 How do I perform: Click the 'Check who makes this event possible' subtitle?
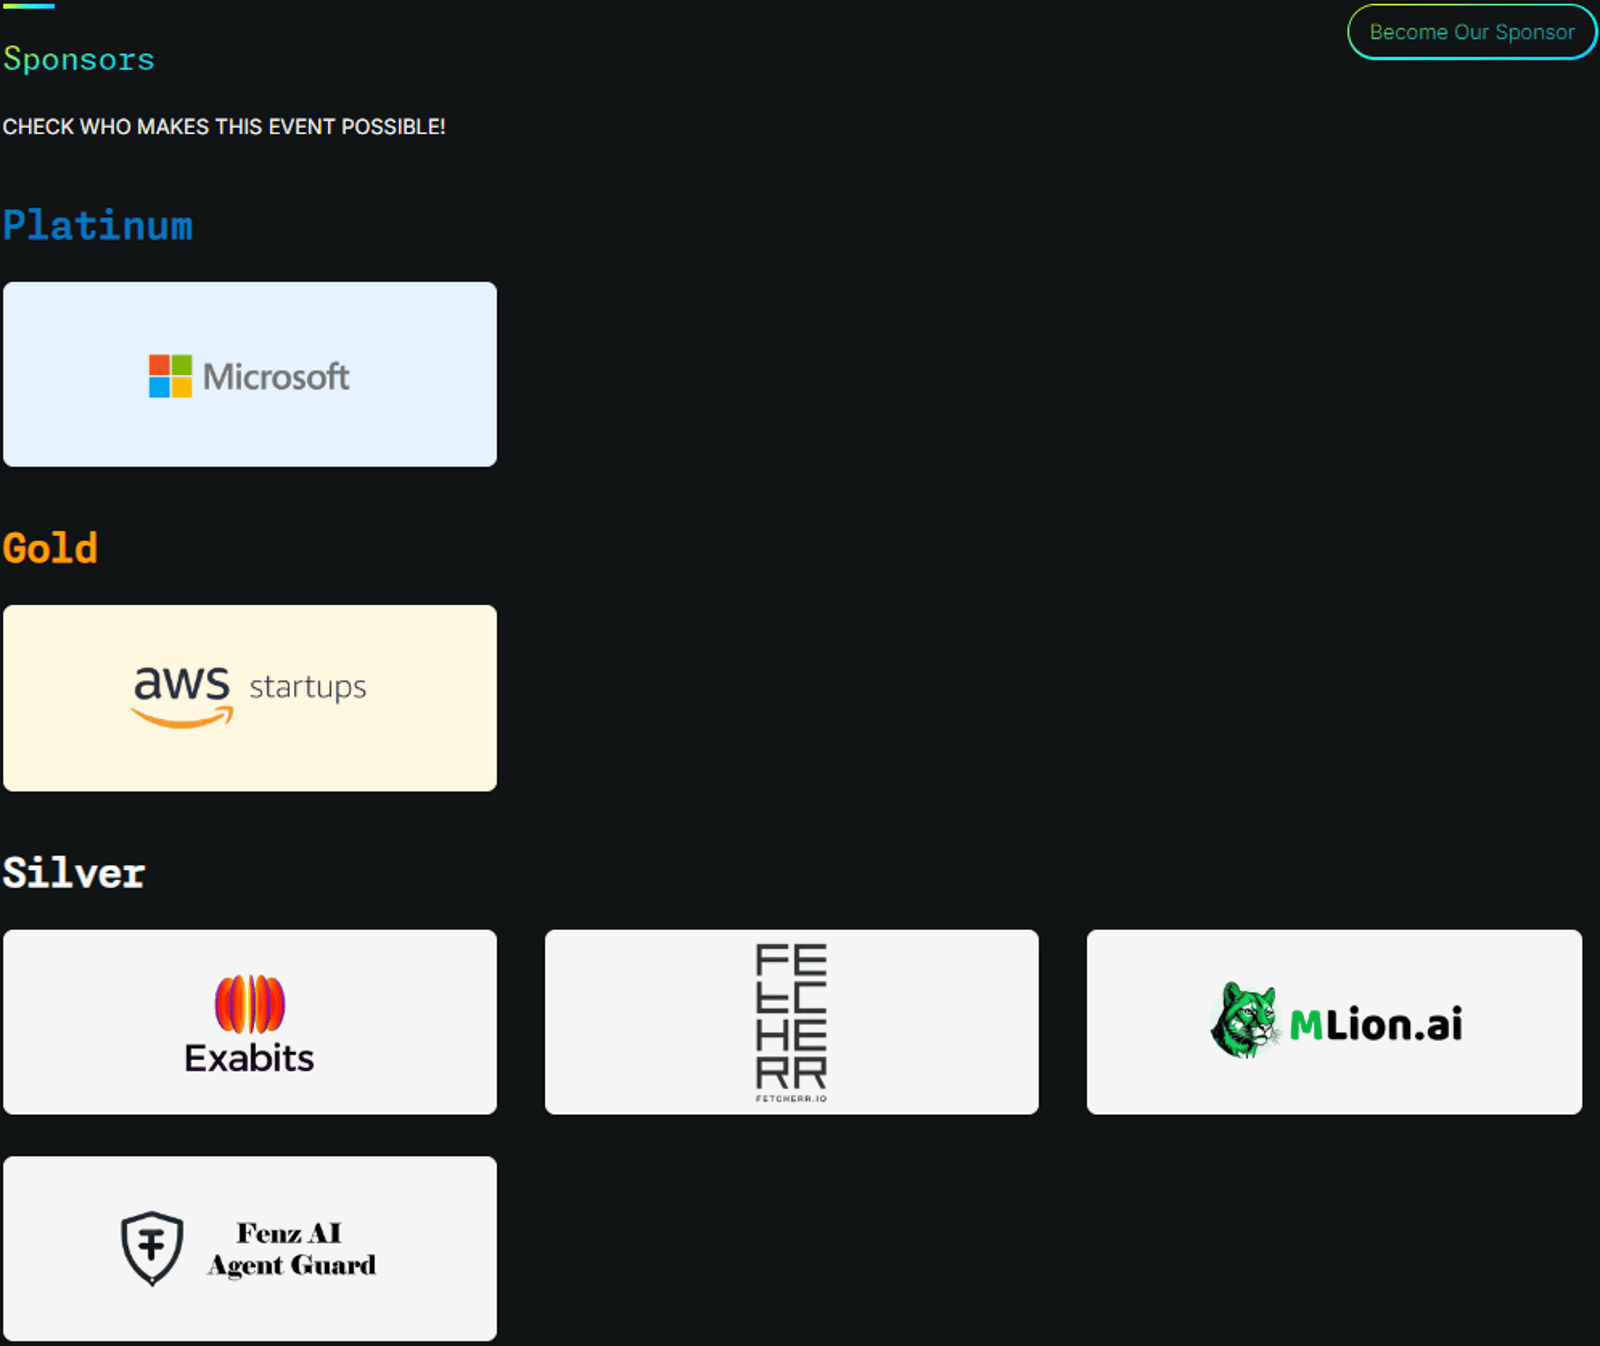pos(224,127)
